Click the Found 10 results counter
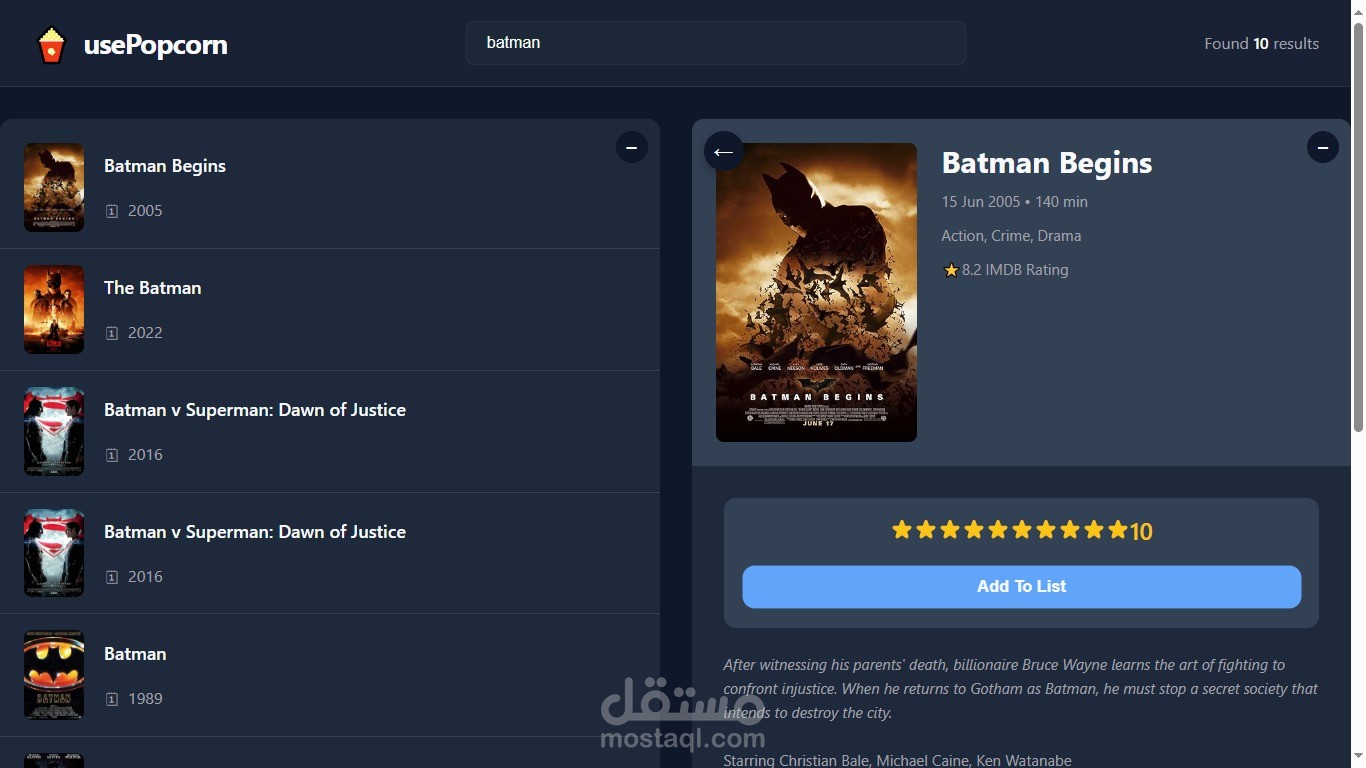This screenshot has height=768, width=1366. [1261, 44]
